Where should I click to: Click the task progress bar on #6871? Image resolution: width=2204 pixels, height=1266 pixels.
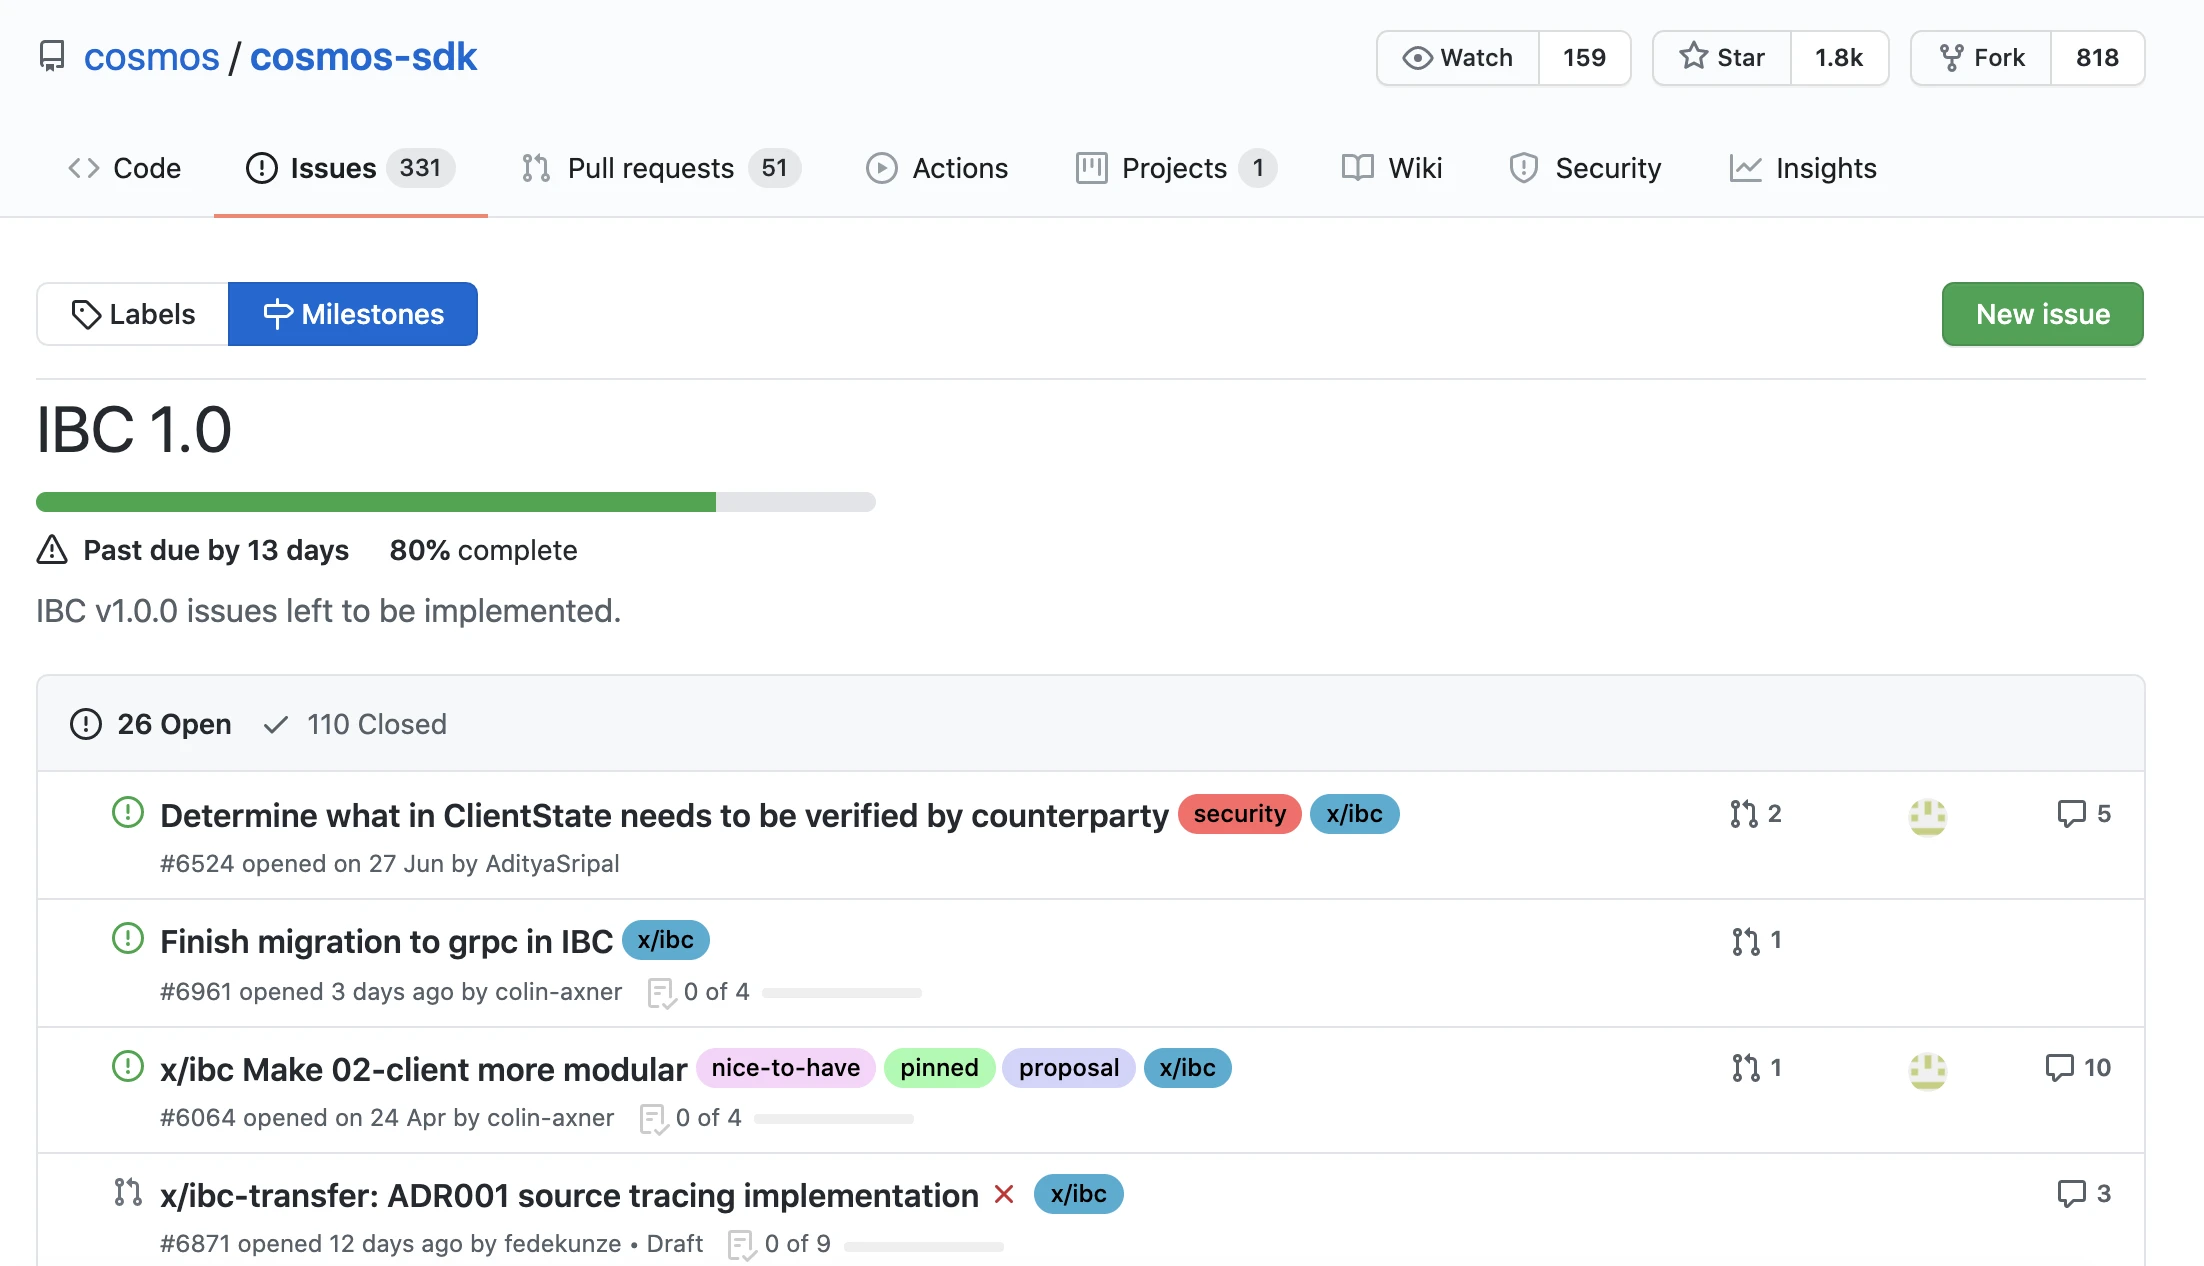pos(924,1246)
